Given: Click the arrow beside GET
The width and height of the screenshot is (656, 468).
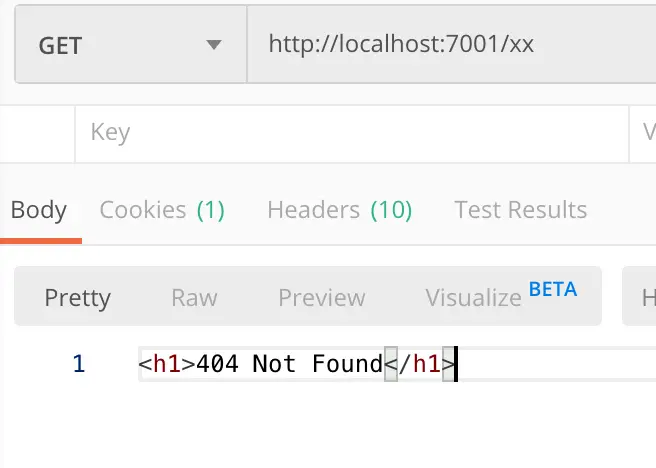Looking at the screenshot, I should pos(212,46).
